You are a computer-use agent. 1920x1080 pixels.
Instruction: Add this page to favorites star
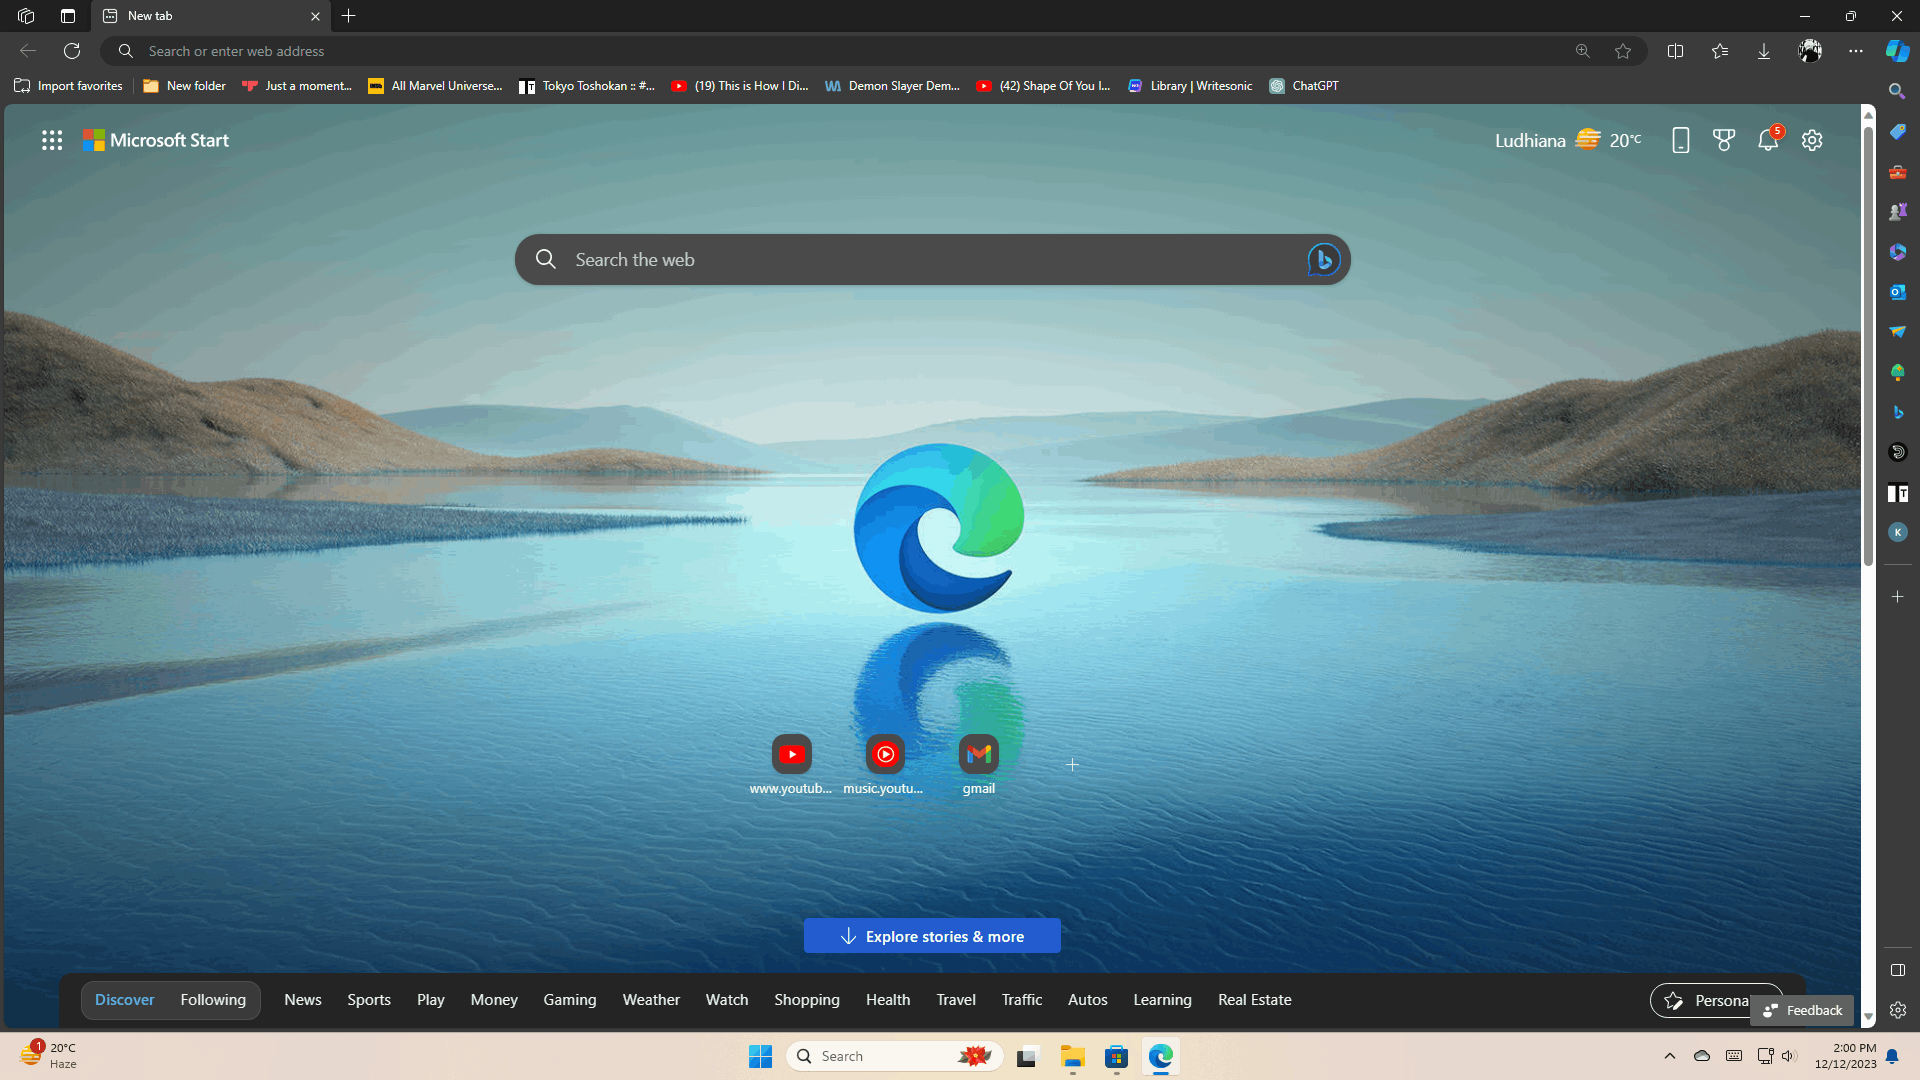[x=1623, y=51]
